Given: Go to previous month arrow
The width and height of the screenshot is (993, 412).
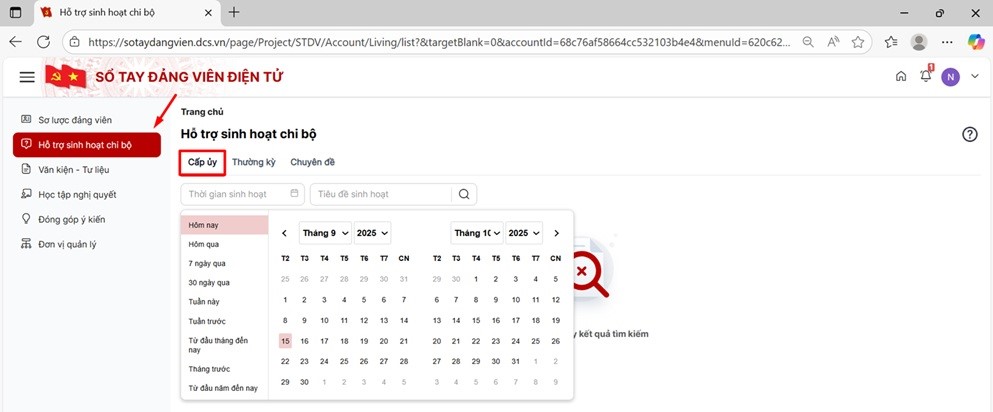Looking at the screenshot, I should [x=285, y=233].
